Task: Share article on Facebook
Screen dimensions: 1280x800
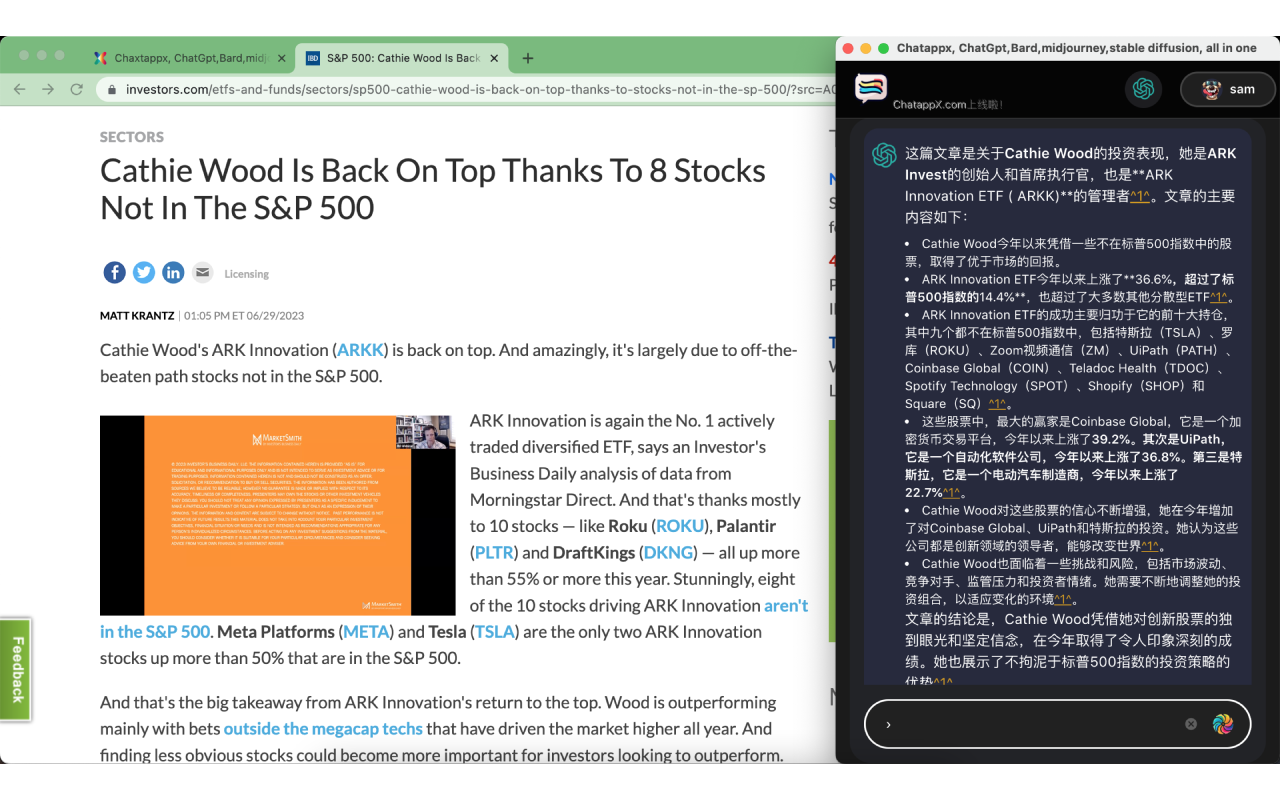Action: point(114,272)
